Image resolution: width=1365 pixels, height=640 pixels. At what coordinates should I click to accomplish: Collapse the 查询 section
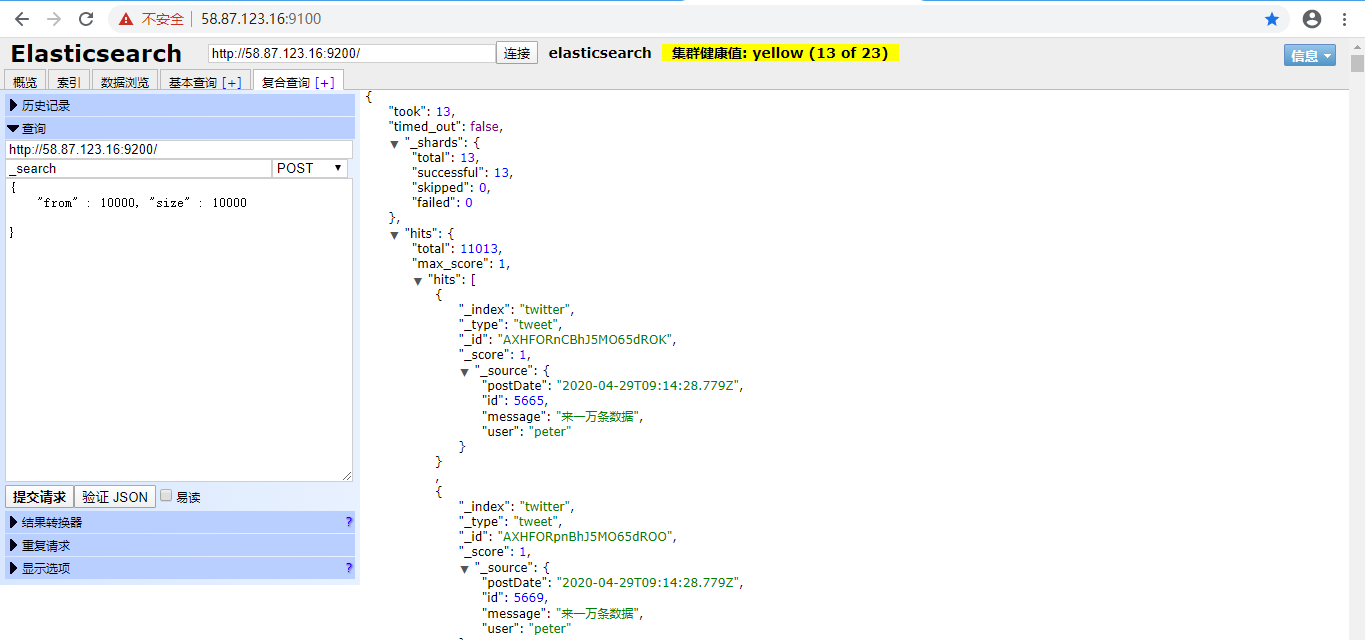click(180, 128)
